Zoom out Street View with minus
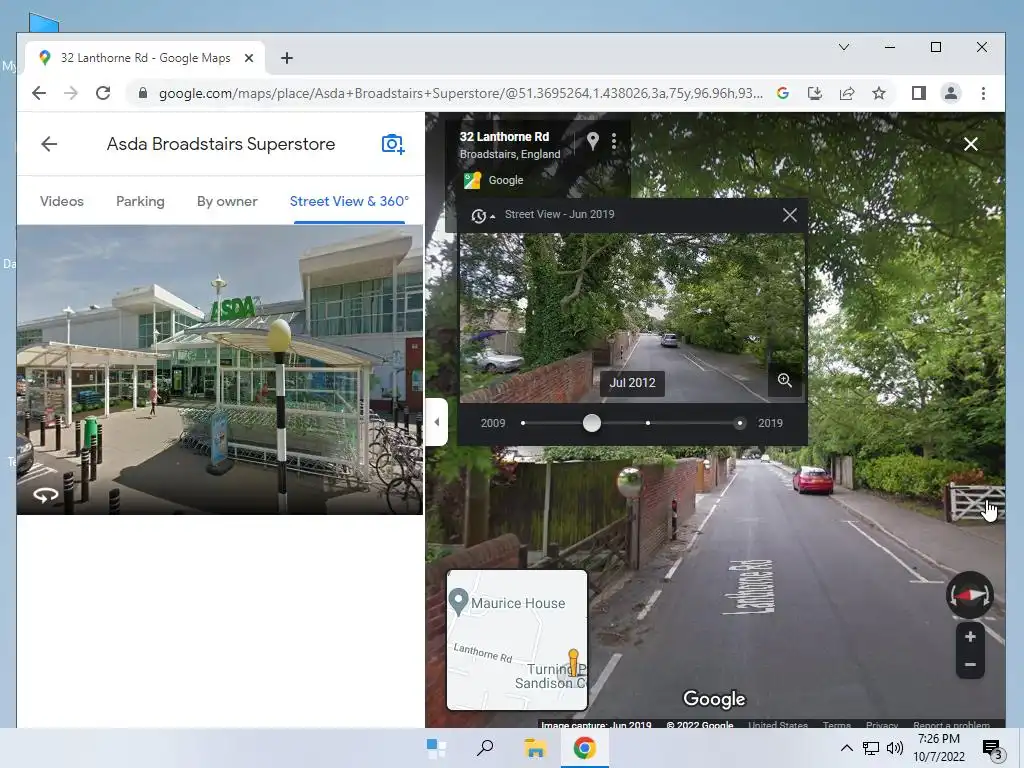The height and width of the screenshot is (768, 1024). click(970, 665)
